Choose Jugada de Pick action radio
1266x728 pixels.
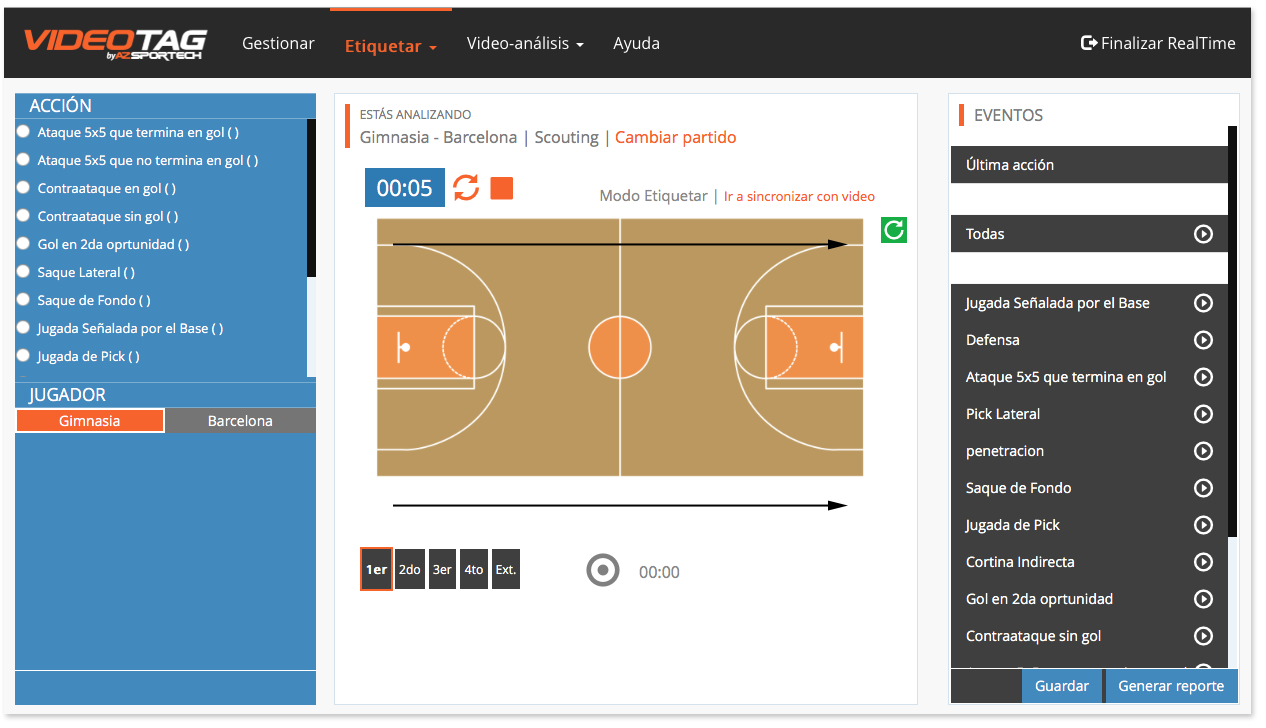(x=23, y=356)
